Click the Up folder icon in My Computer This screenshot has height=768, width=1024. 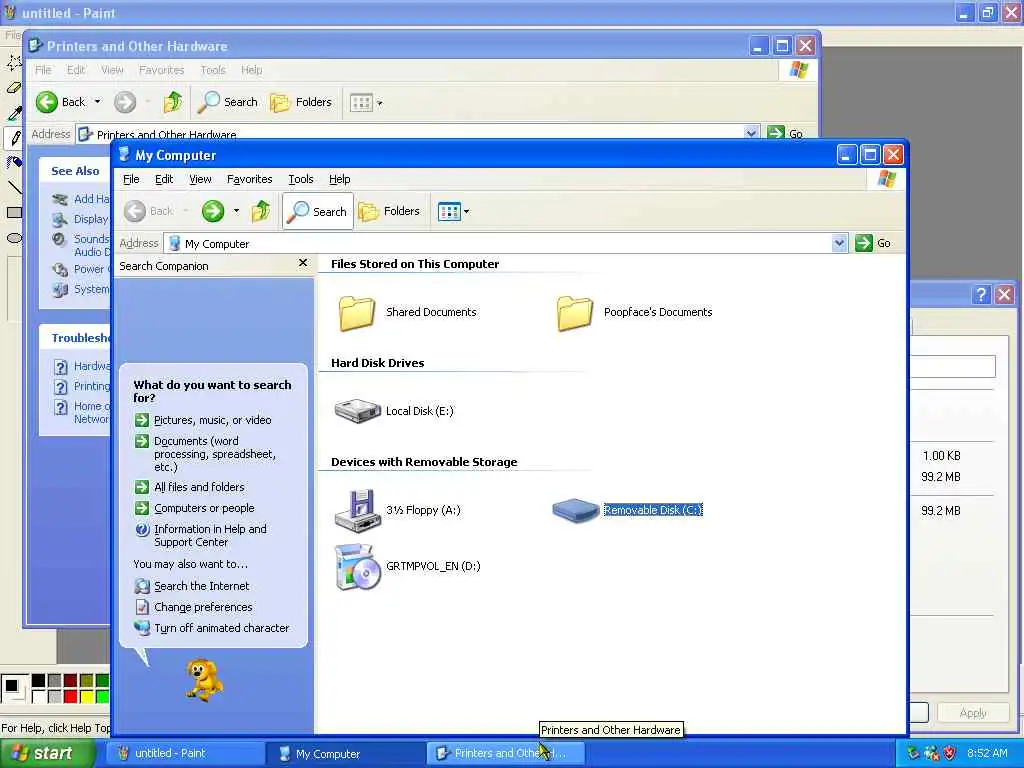[261, 211]
